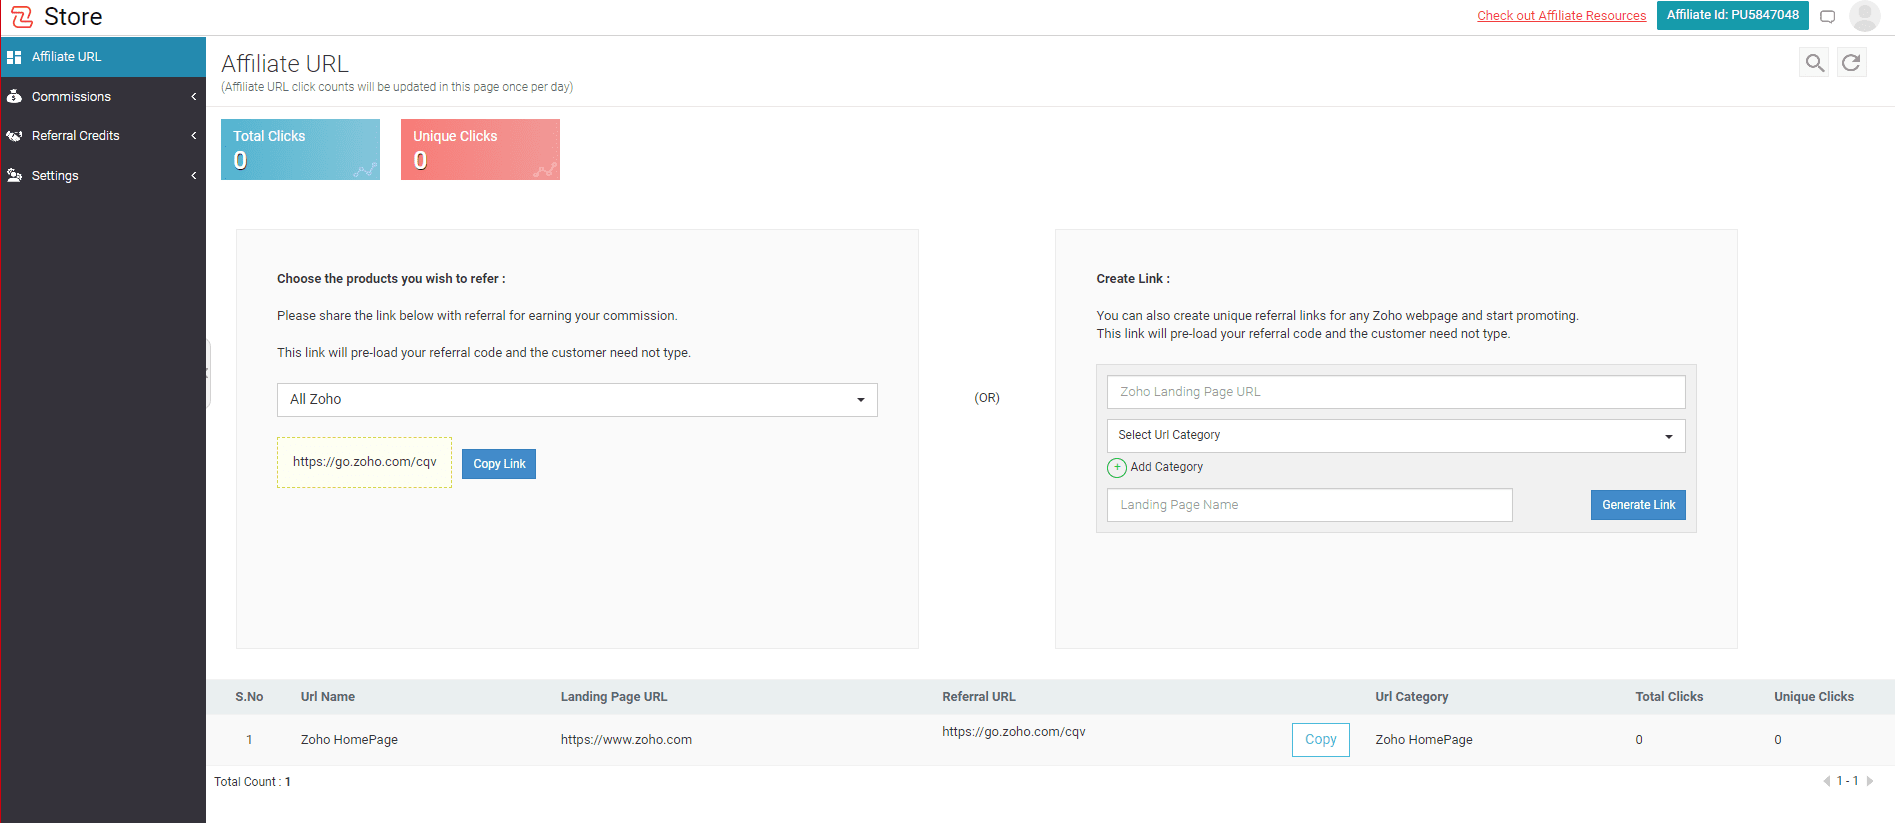
Task: Click the Affiliate URL page heading
Action: tap(285, 64)
